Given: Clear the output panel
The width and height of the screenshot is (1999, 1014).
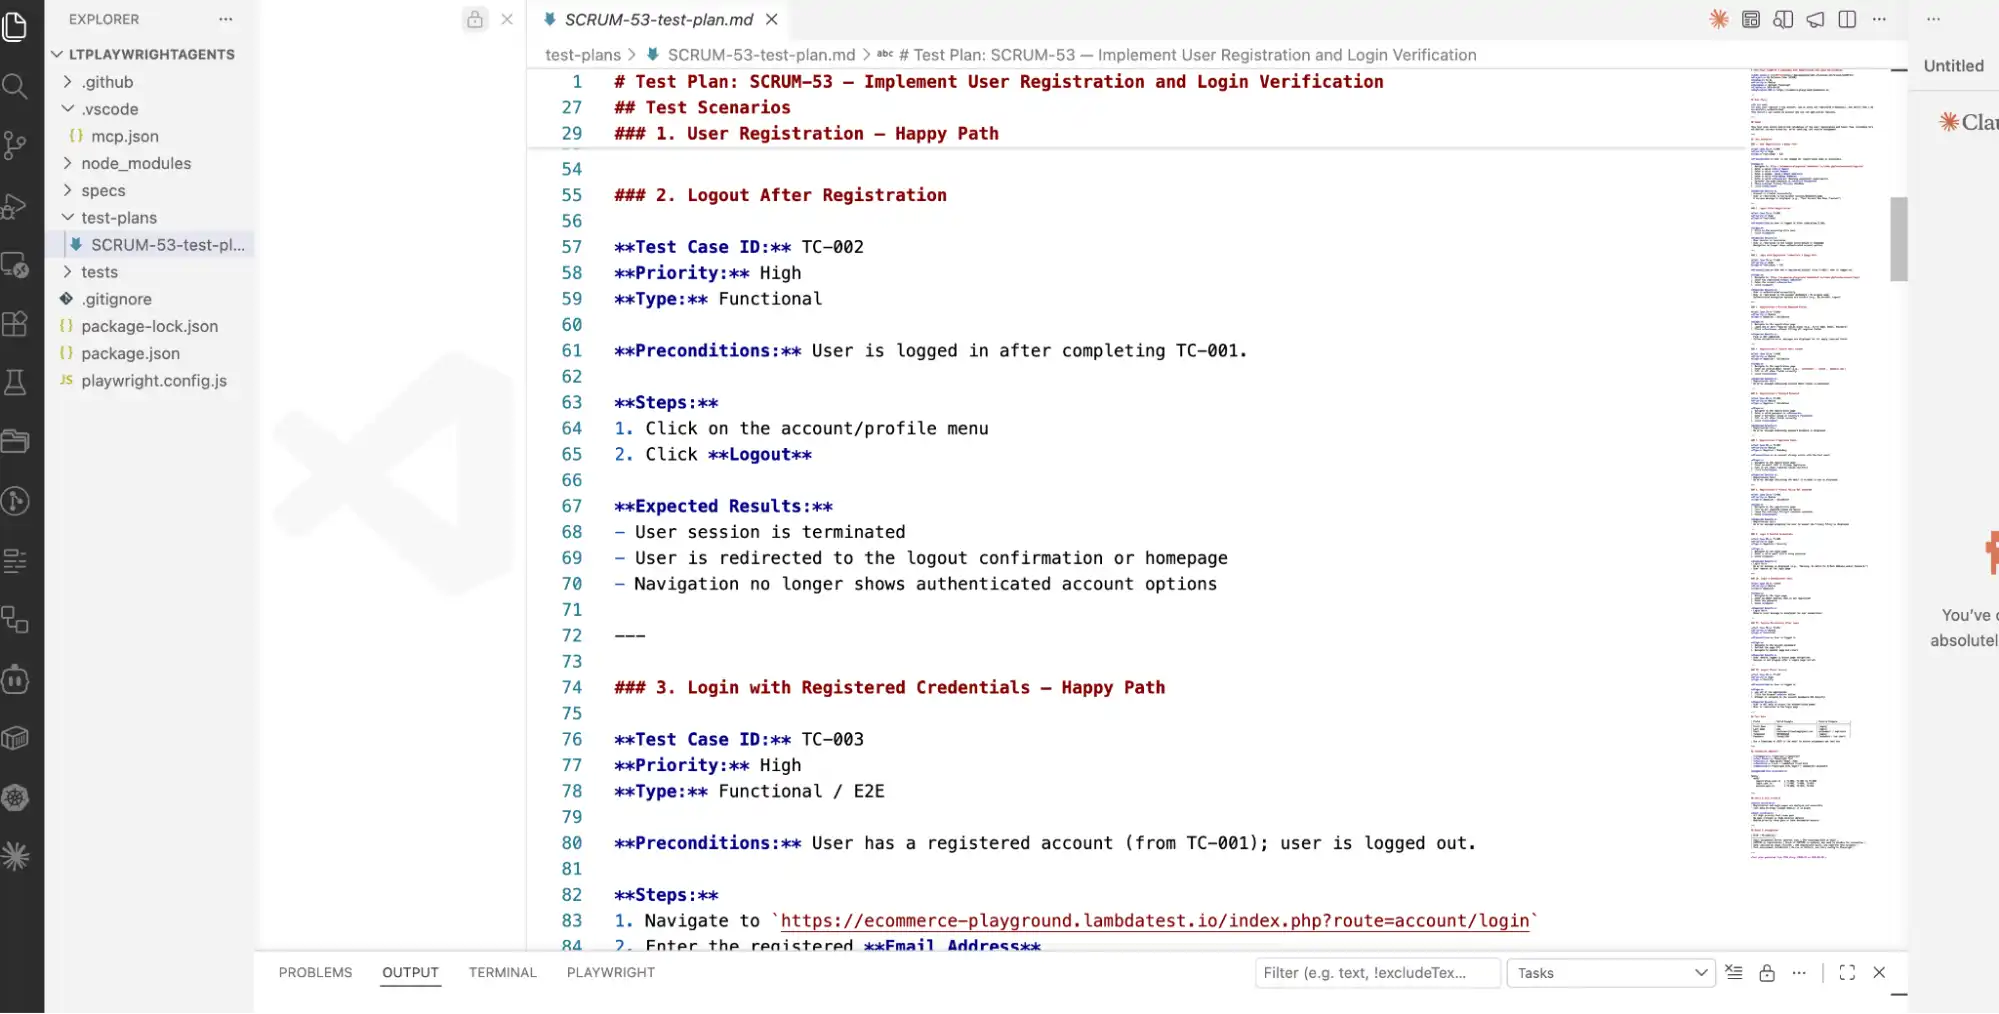Looking at the screenshot, I should 1735,973.
